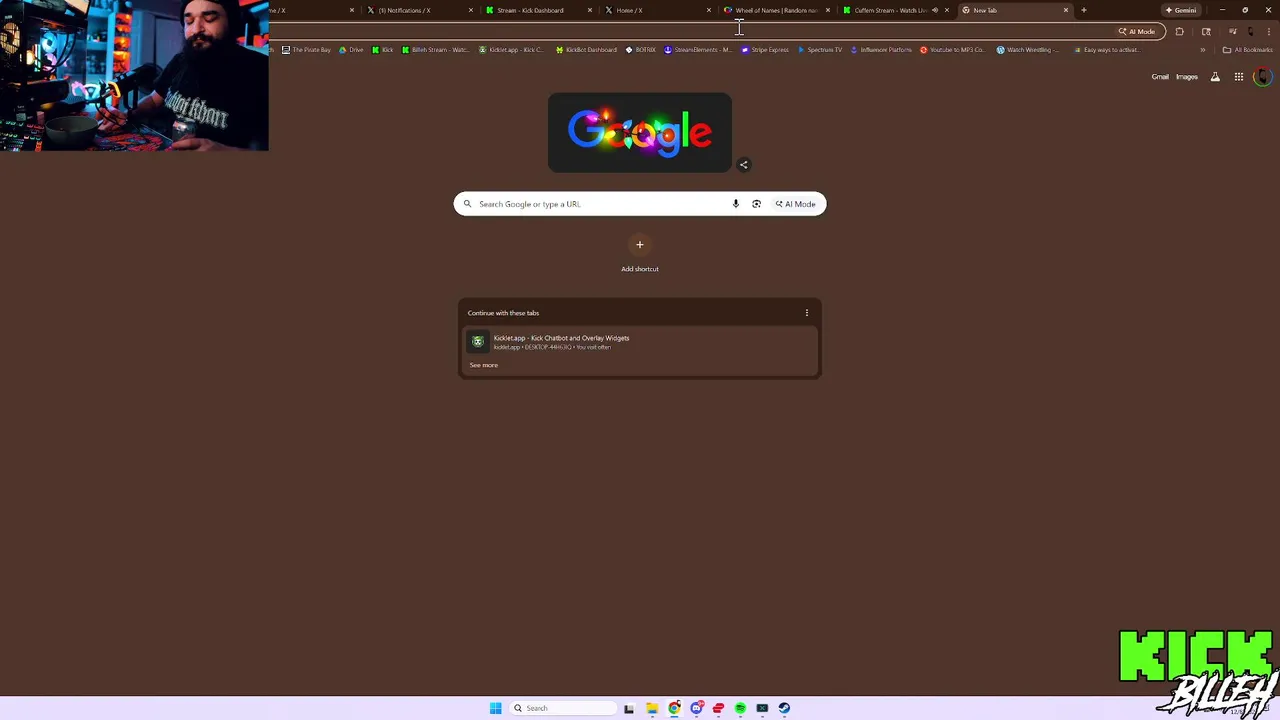
Task: Open the 'Continue with these tabs' options menu
Action: tap(807, 313)
